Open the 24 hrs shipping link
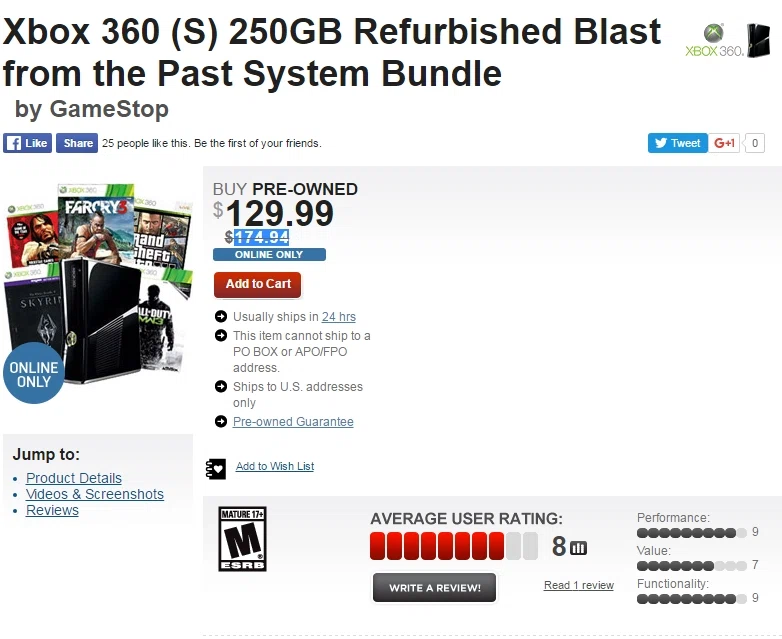 [339, 317]
